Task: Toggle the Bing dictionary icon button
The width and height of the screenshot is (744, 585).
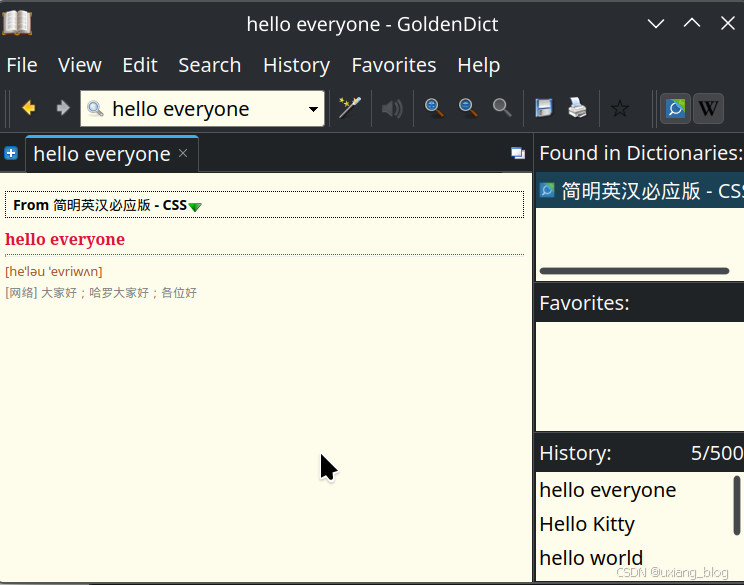Action: click(x=675, y=109)
